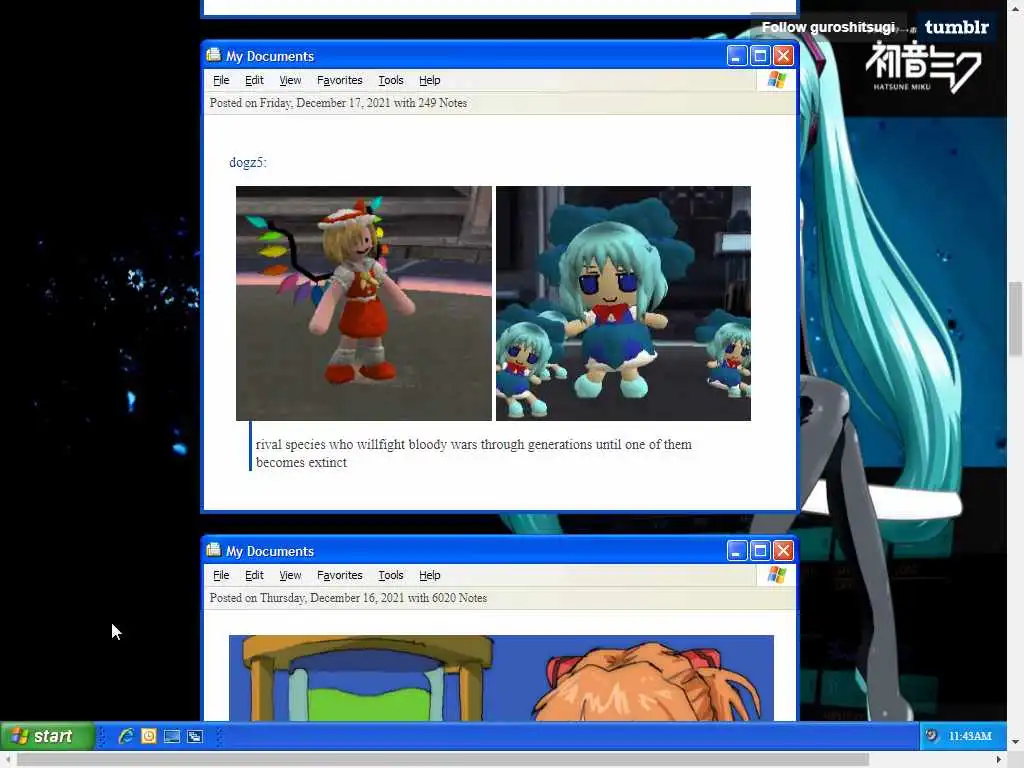Screen dimensions: 1024x768
Task: Close the December 17 My Documents window
Action: coord(784,56)
